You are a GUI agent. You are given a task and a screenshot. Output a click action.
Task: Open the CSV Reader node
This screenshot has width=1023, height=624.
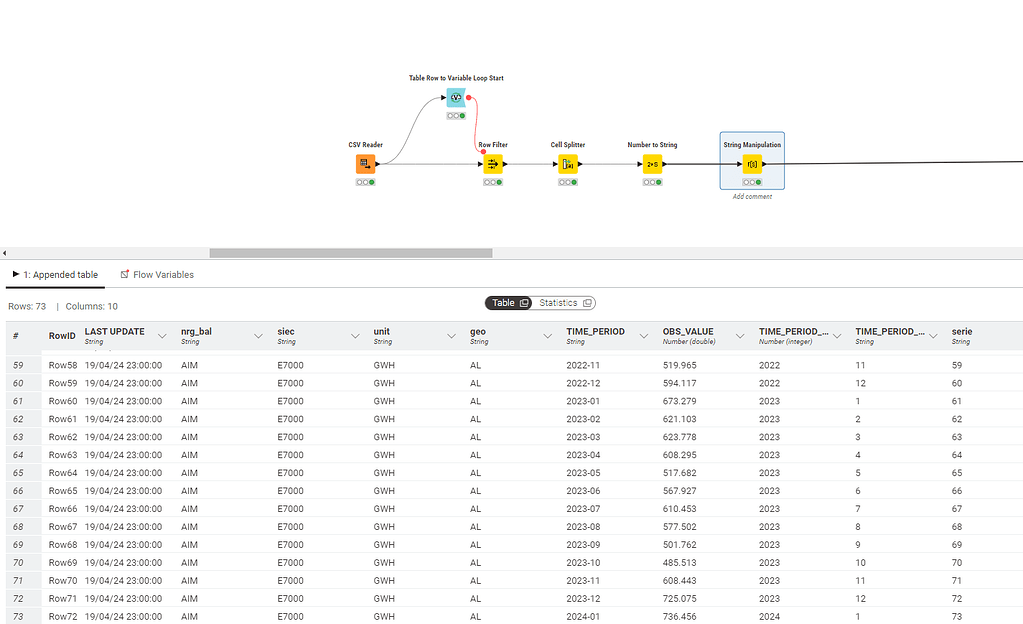click(x=365, y=163)
